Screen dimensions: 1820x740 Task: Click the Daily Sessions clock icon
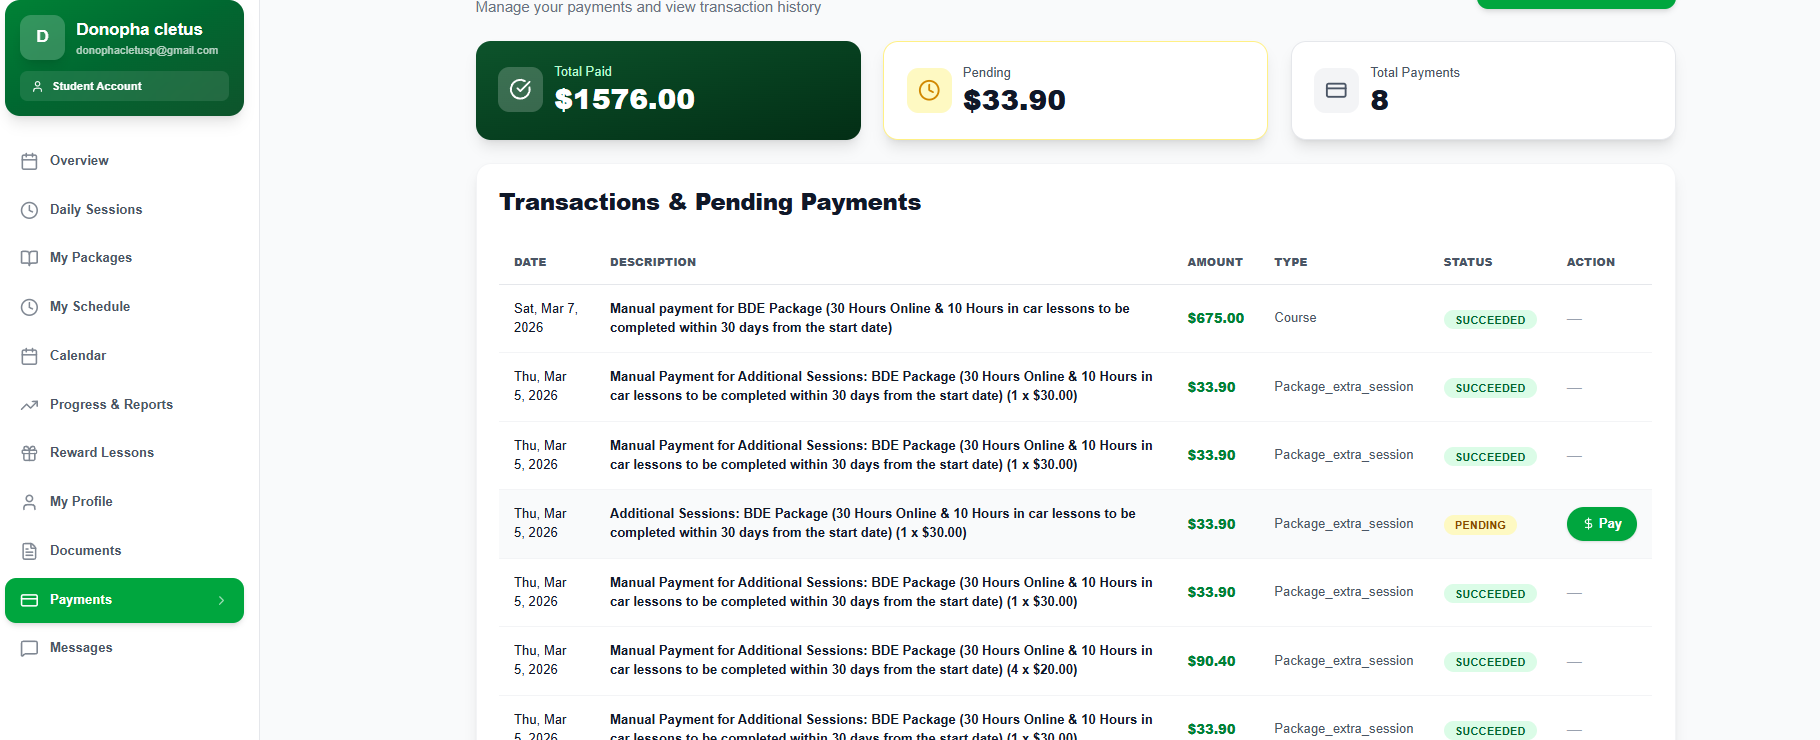(x=29, y=210)
